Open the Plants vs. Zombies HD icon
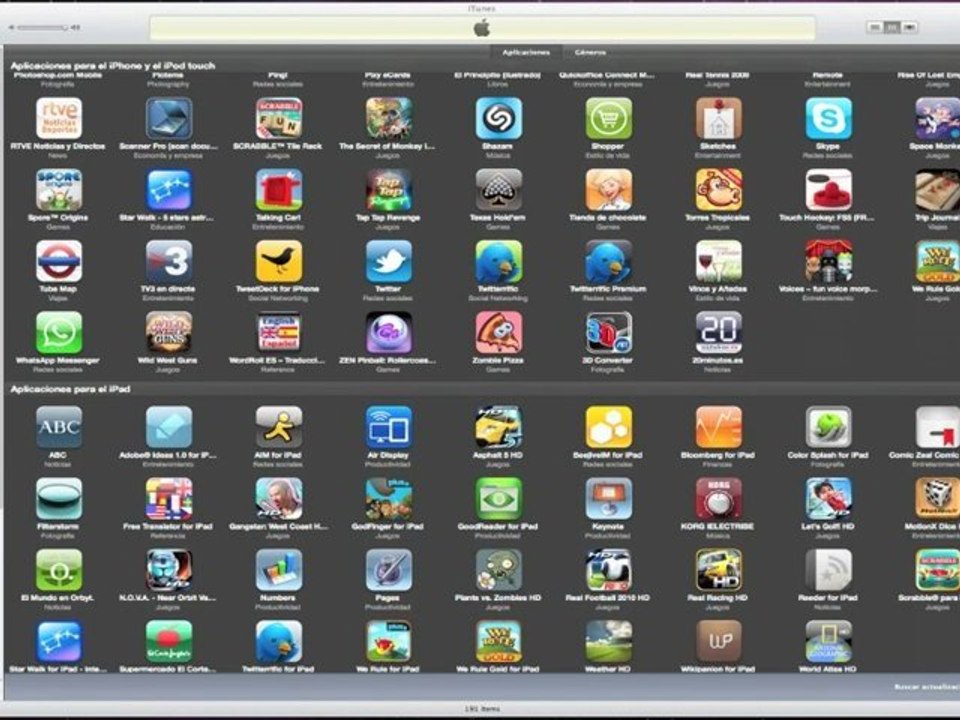This screenshot has width=960, height=720. click(498, 570)
